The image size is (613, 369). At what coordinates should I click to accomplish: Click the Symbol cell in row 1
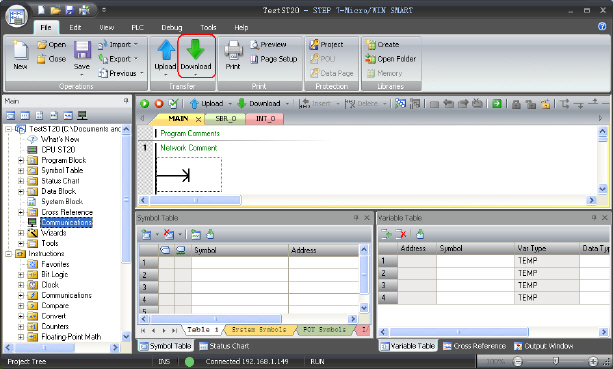[240, 263]
